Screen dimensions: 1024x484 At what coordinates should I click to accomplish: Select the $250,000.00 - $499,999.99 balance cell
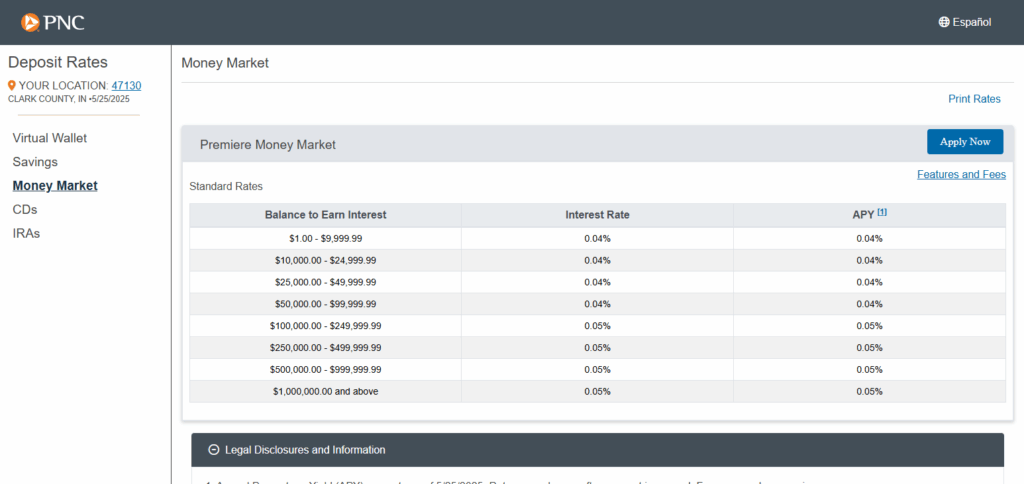point(325,347)
